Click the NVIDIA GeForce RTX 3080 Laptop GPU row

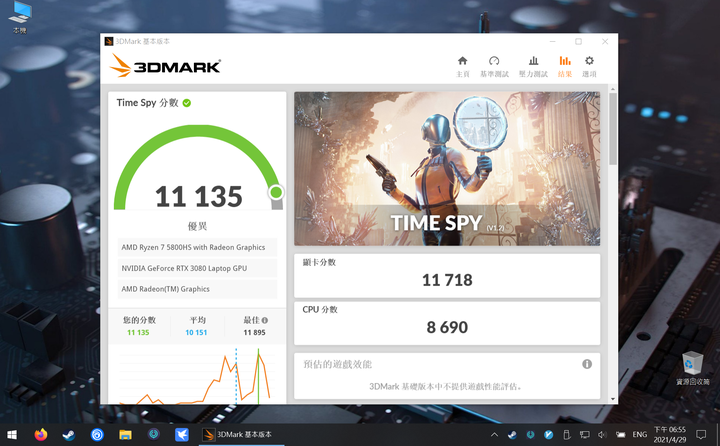tap(197, 268)
